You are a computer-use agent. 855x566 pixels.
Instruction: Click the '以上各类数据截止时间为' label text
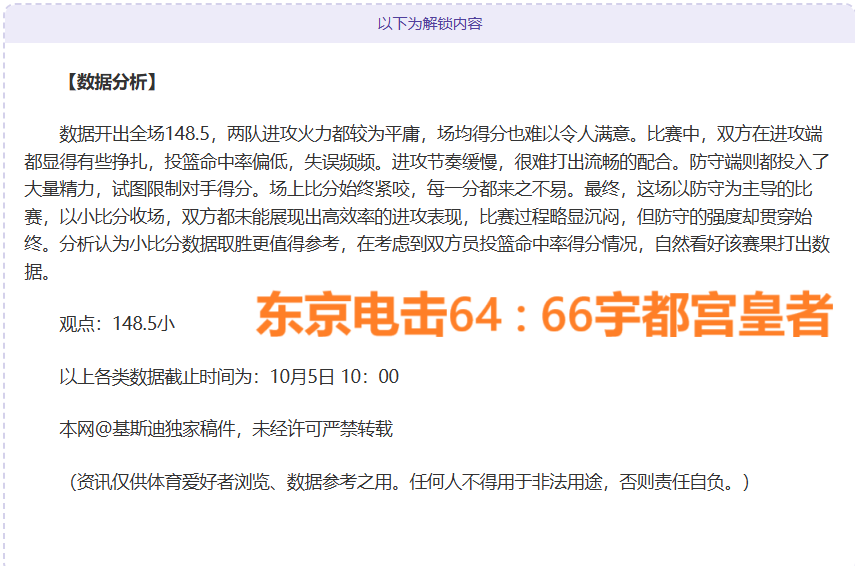pyautogui.click(x=158, y=377)
